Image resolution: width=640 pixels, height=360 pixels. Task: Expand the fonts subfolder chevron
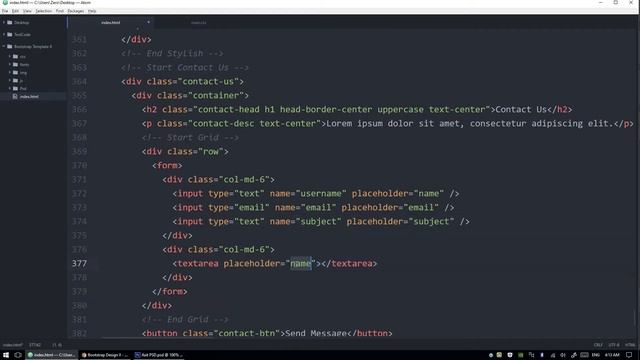(x=10, y=64)
